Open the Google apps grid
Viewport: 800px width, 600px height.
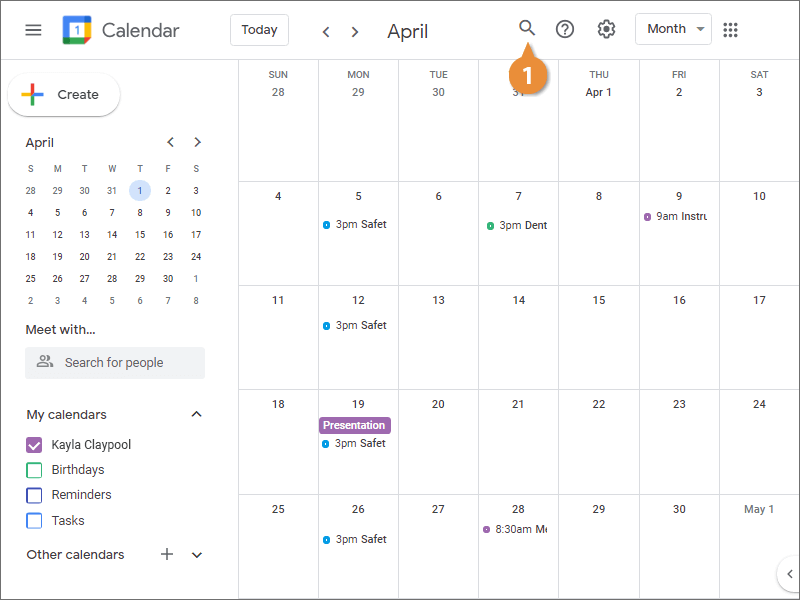pos(731,29)
